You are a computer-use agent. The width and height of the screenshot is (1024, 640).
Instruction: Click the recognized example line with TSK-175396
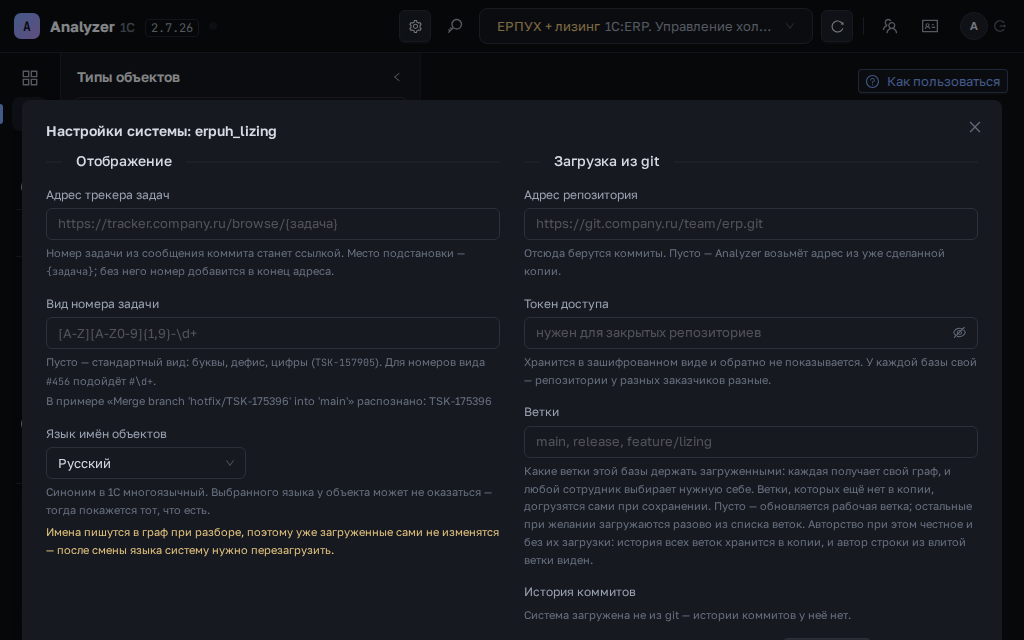268,401
